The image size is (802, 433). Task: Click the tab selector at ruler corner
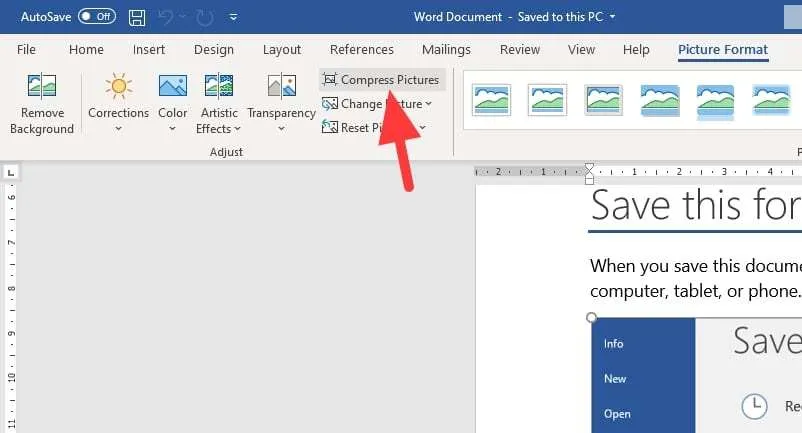11,172
